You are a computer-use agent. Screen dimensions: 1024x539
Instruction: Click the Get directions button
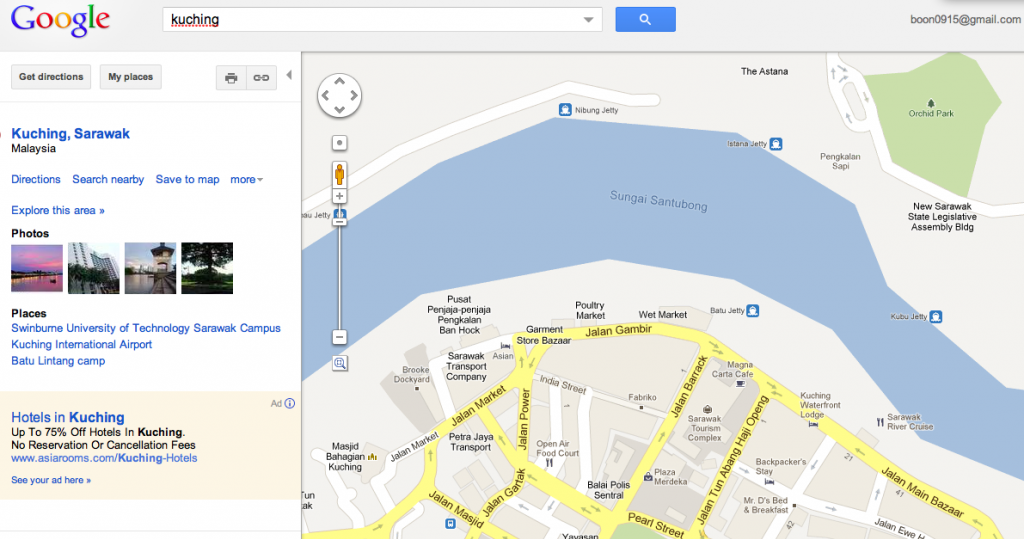(51, 77)
